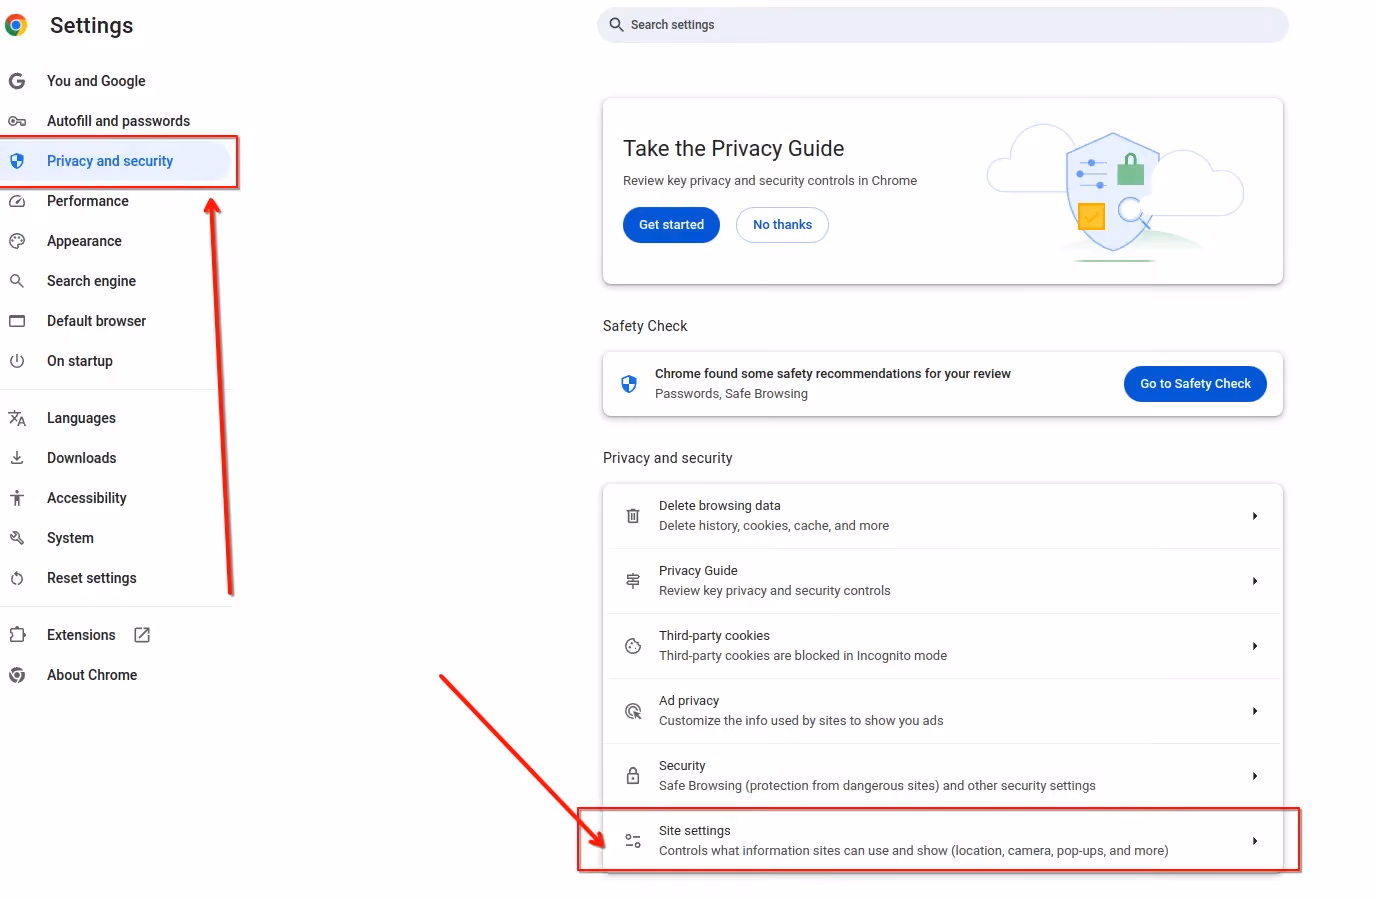Dismiss Privacy Guide with No thanks
Screen dimensions: 1378x899
coord(782,225)
